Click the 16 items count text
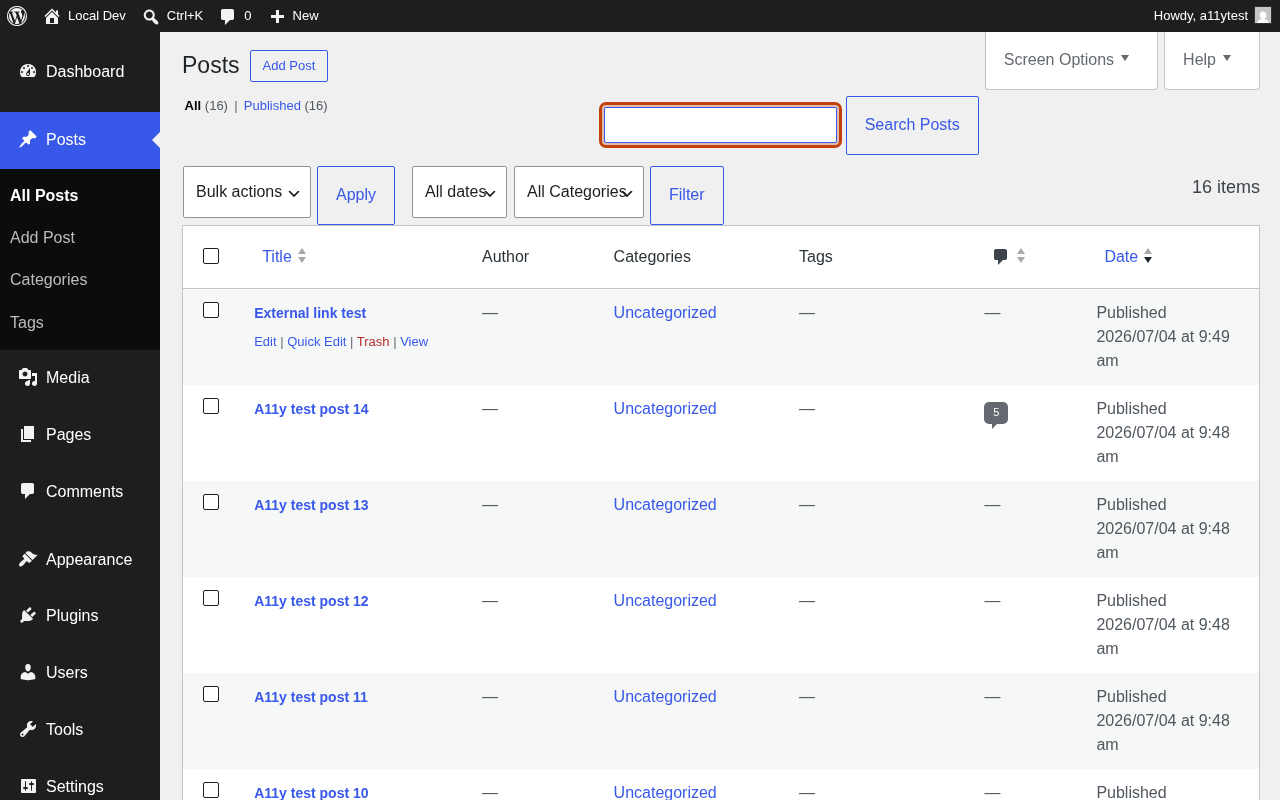The image size is (1280, 800). pyautogui.click(x=1226, y=187)
